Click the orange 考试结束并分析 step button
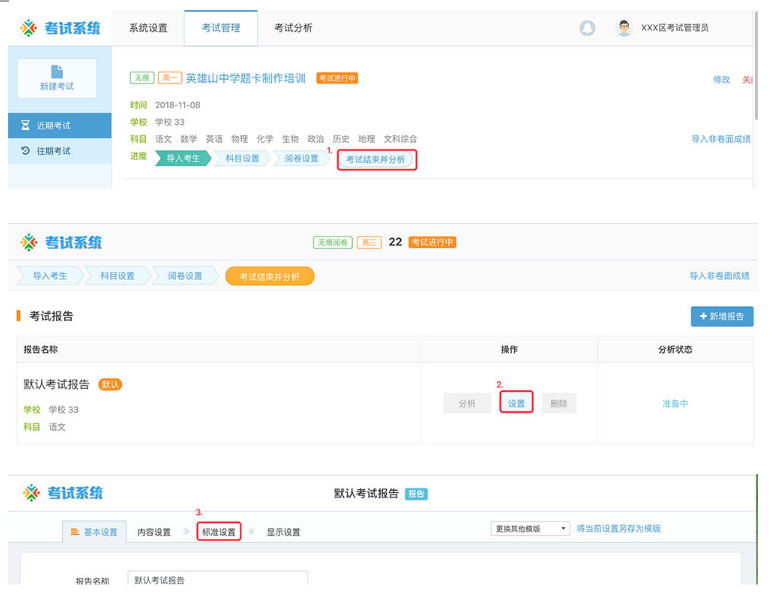The width and height of the screenshot is (772, 592). click(x=269, y=276)
